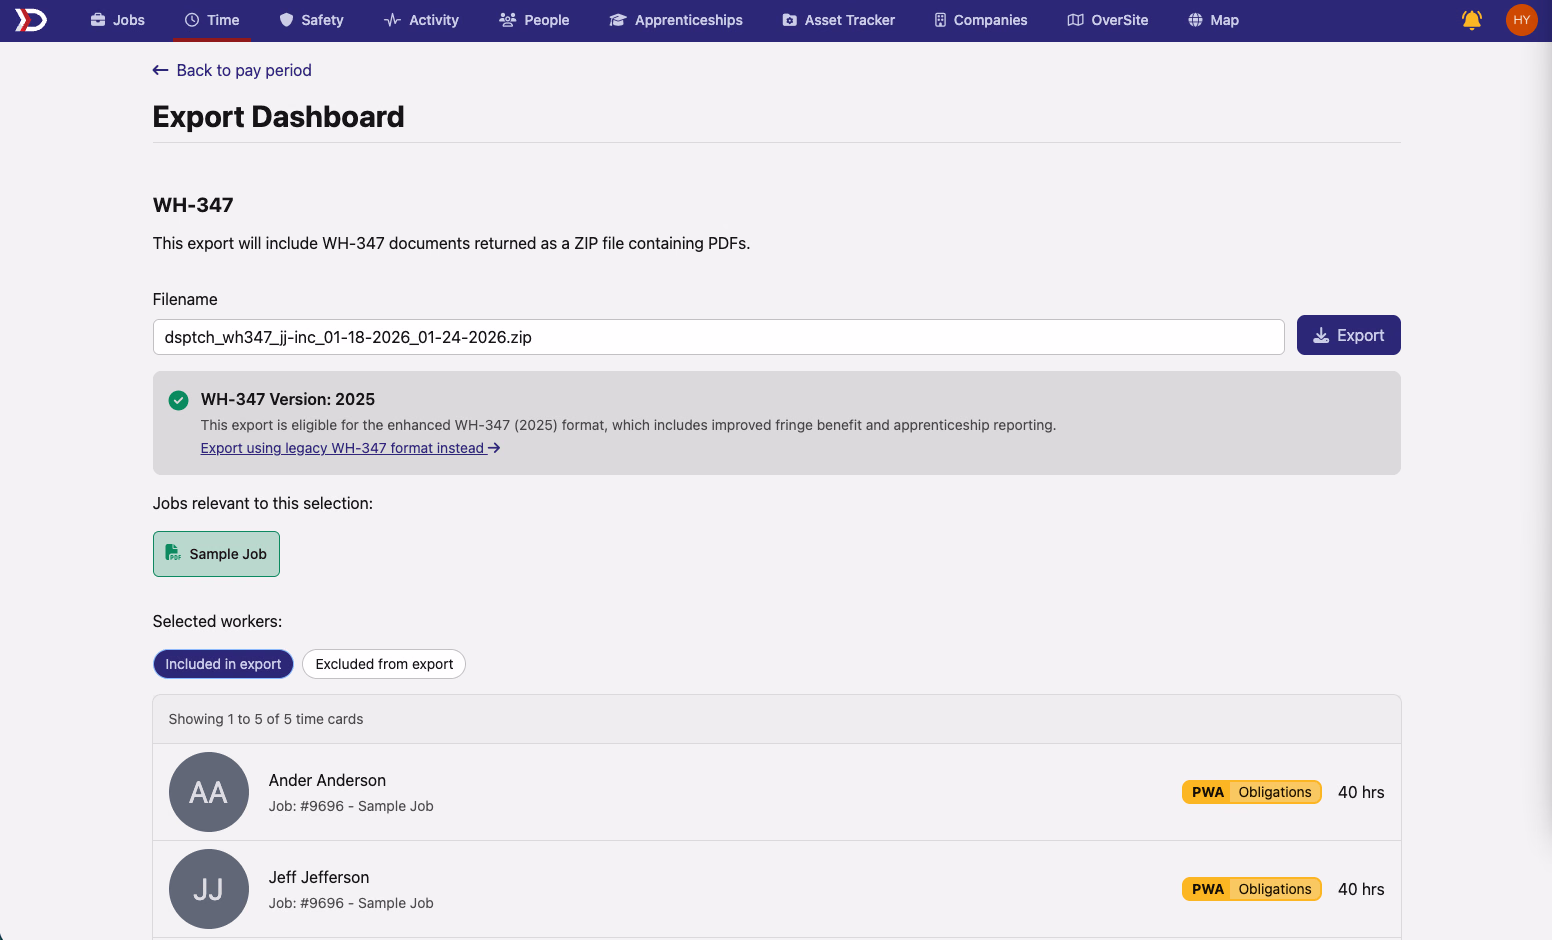The height and width of the screenshot is (940, 1552).
Task: Open Ander Anderson's time card row
Action: click(776, 792)
